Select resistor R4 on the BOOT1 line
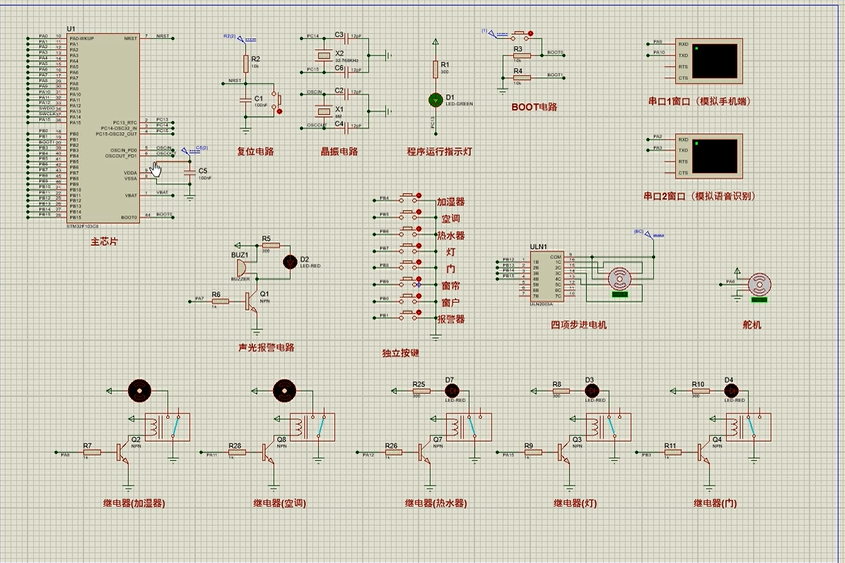 tap(521, 78)
